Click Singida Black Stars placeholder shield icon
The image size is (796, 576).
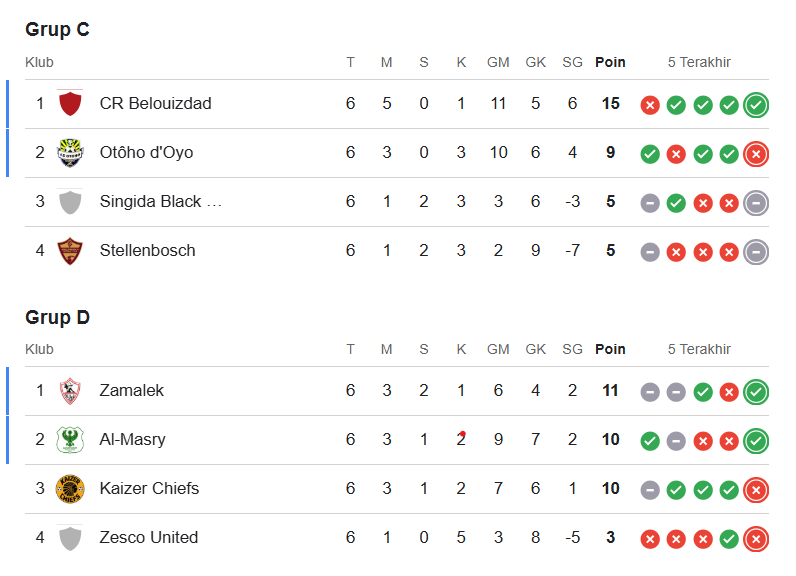[x=70, y=201]
